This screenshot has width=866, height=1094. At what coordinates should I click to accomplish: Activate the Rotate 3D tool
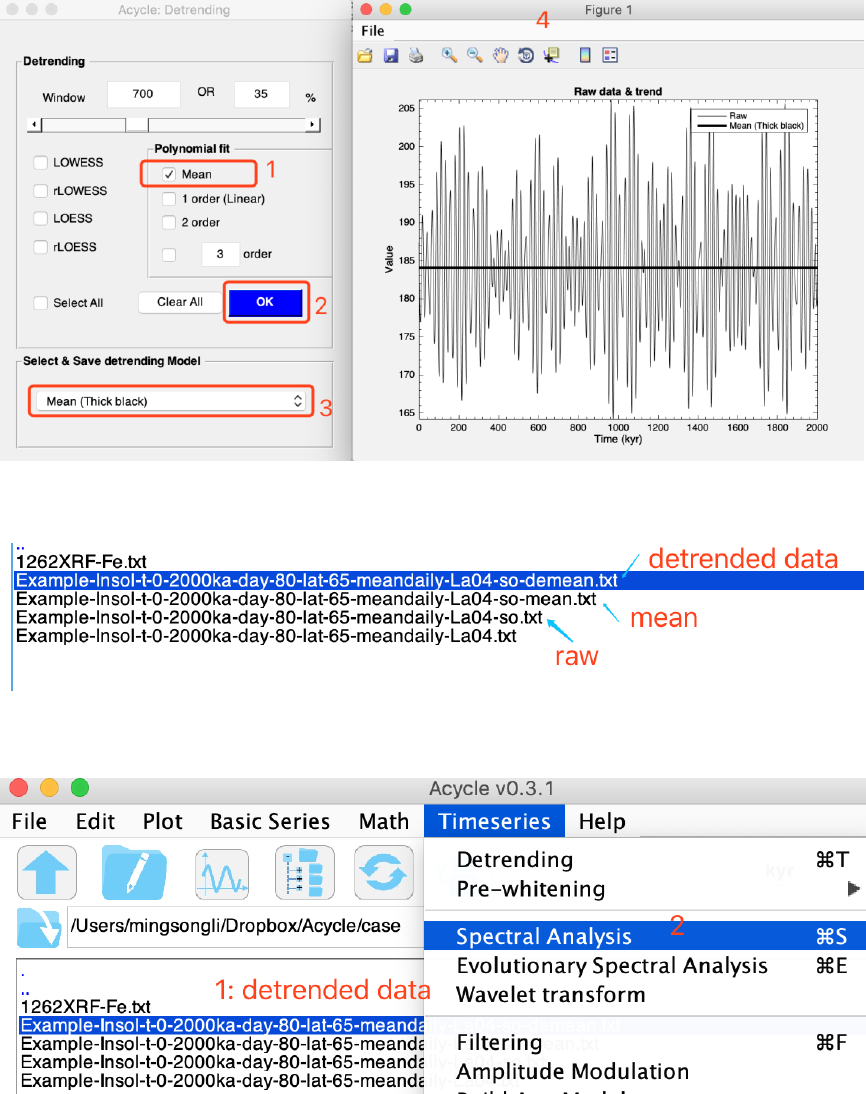pyautogui.click(x=525, y=56)
